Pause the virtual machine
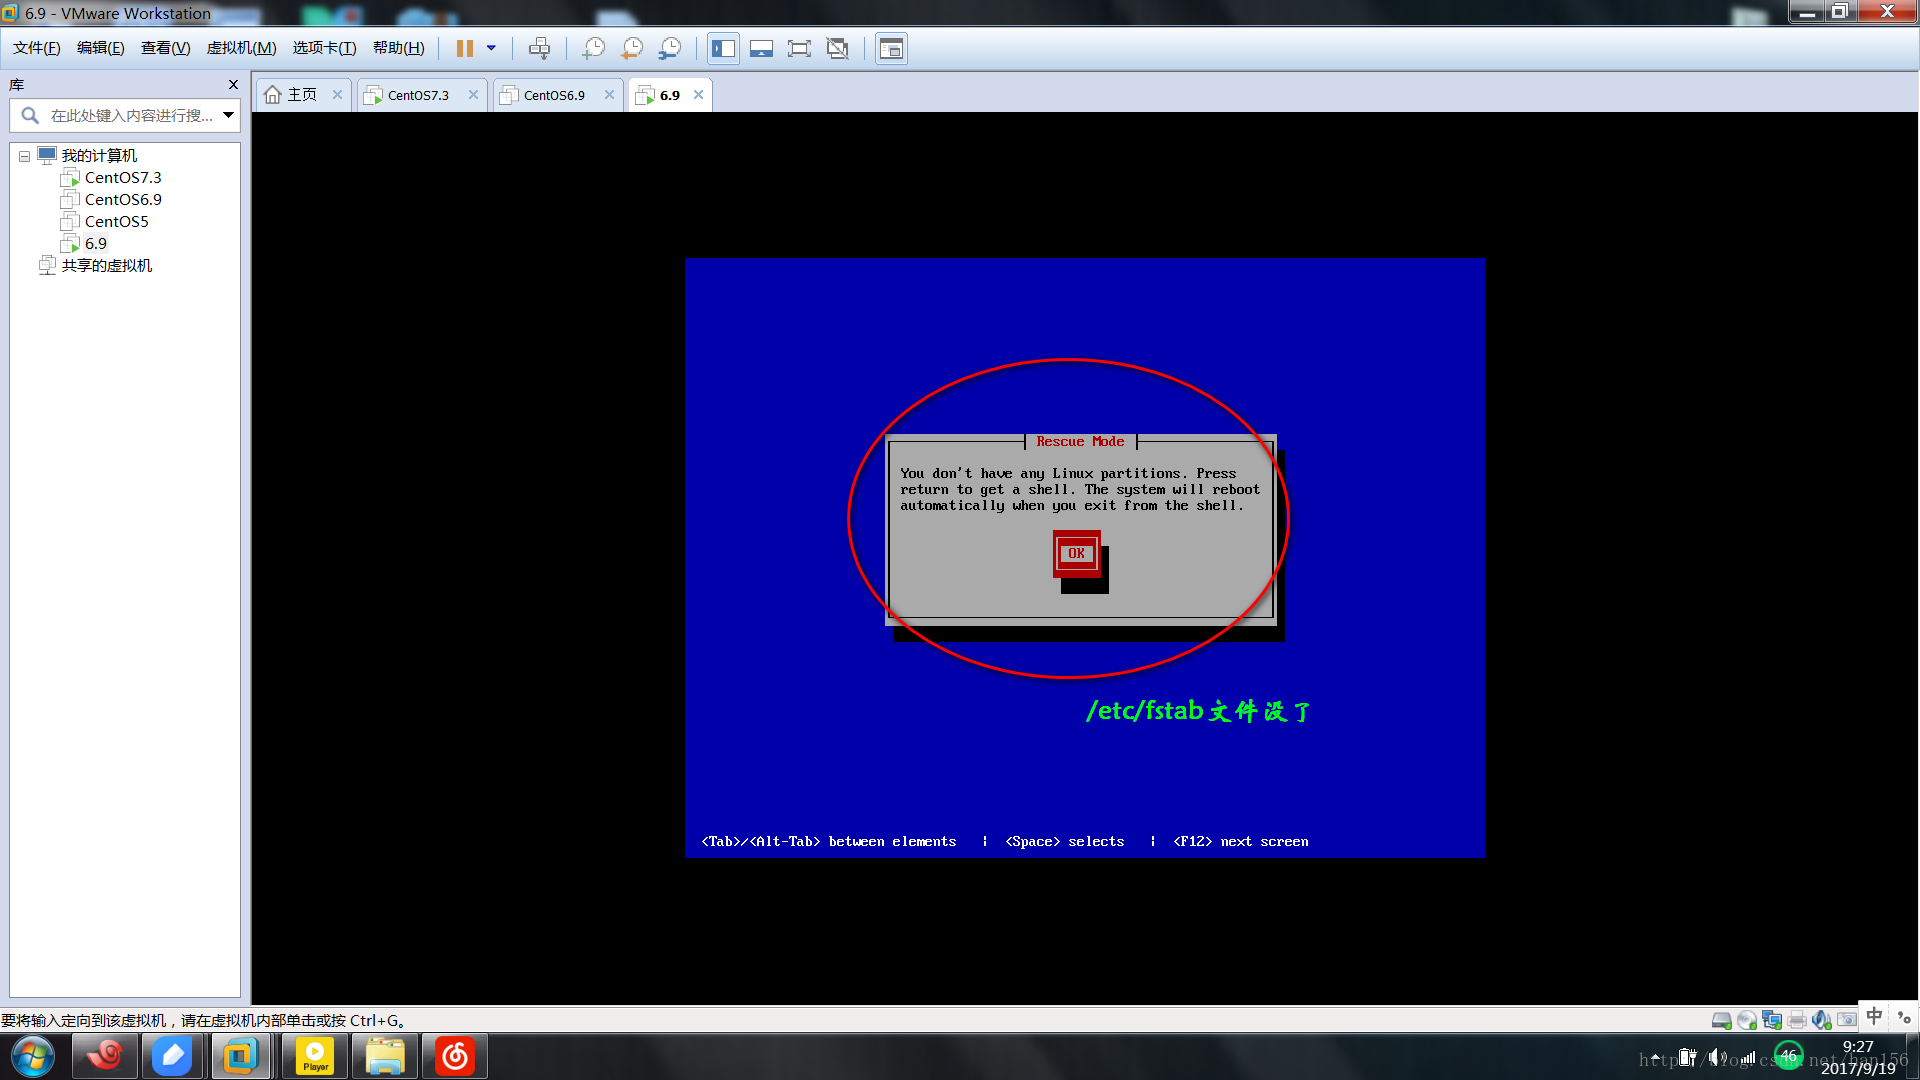This screenshot has width=1920, height=1080. point(465,48)
